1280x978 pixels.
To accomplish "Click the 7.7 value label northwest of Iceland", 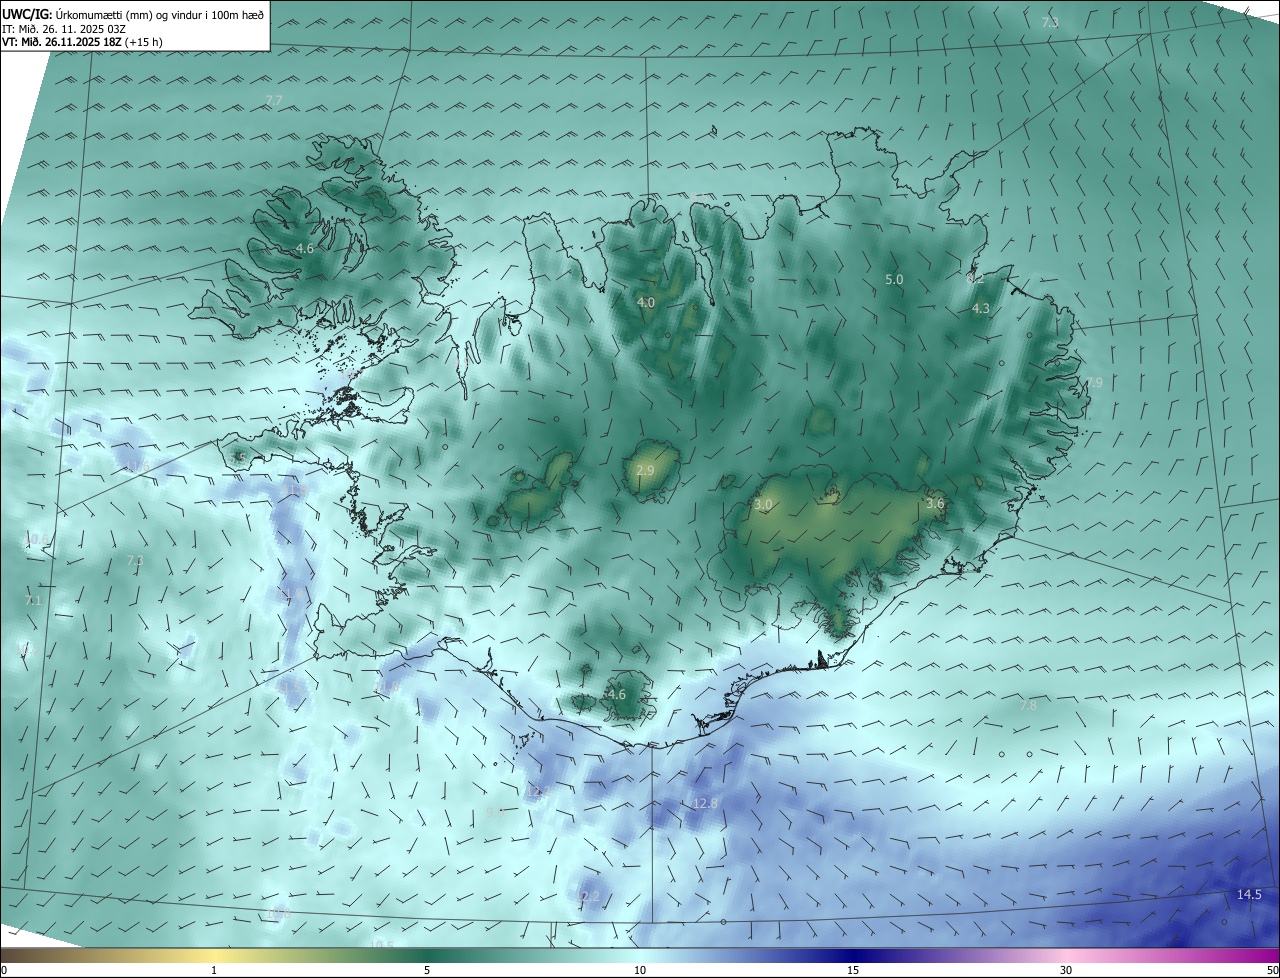I will (274, 100).
